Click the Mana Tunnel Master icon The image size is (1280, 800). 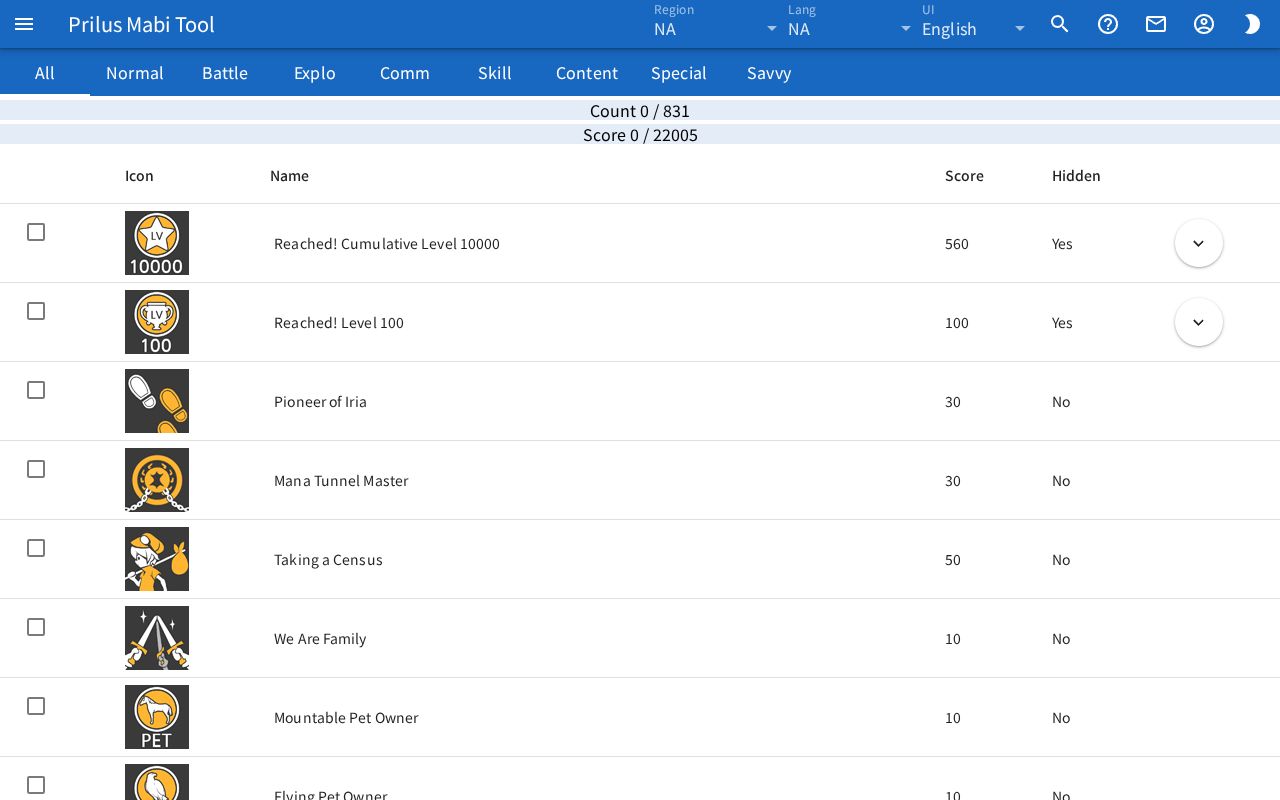click(x=157, y=480)
